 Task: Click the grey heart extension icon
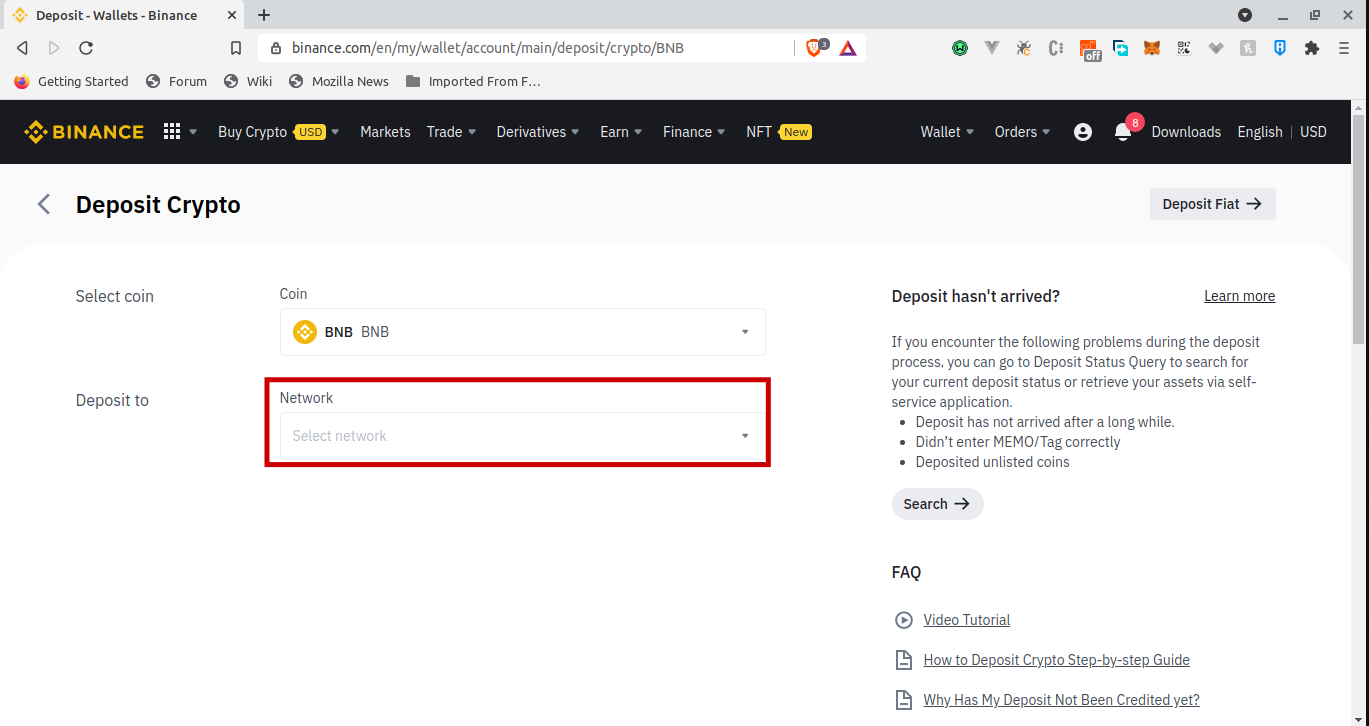(1216, 47)
